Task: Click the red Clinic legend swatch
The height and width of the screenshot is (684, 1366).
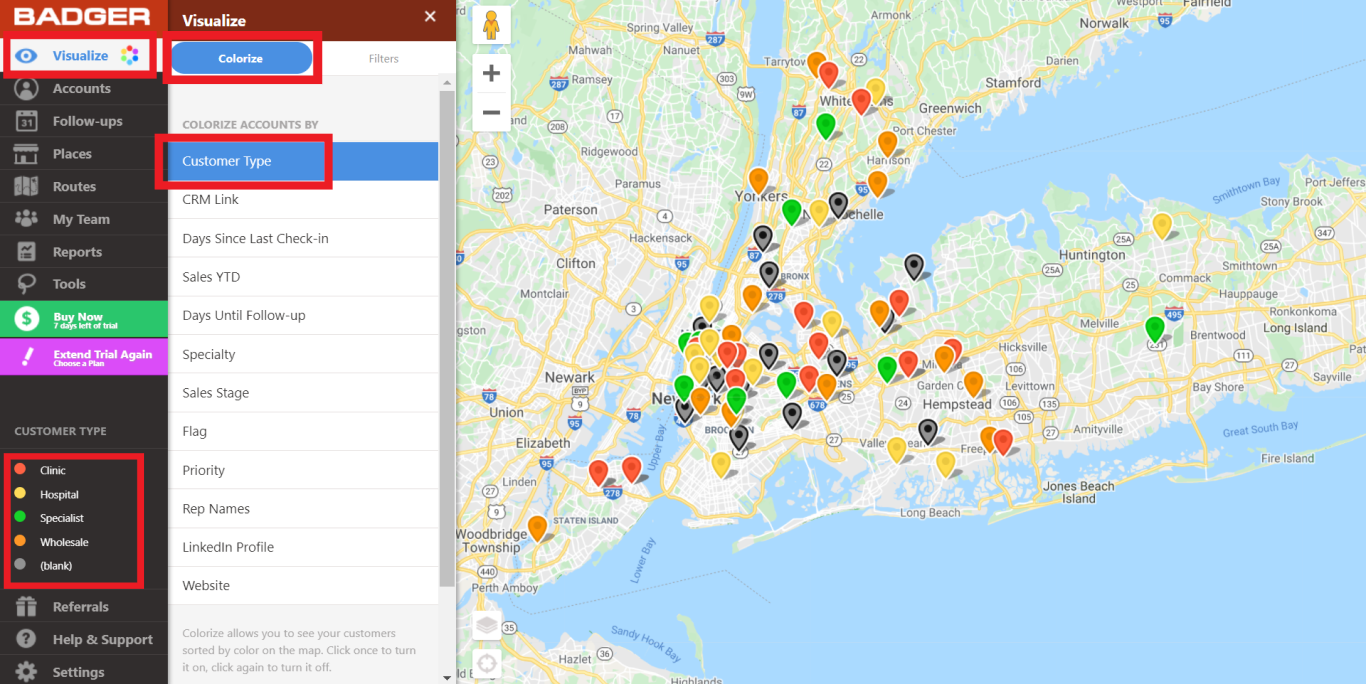Action: tap(20, 470)
